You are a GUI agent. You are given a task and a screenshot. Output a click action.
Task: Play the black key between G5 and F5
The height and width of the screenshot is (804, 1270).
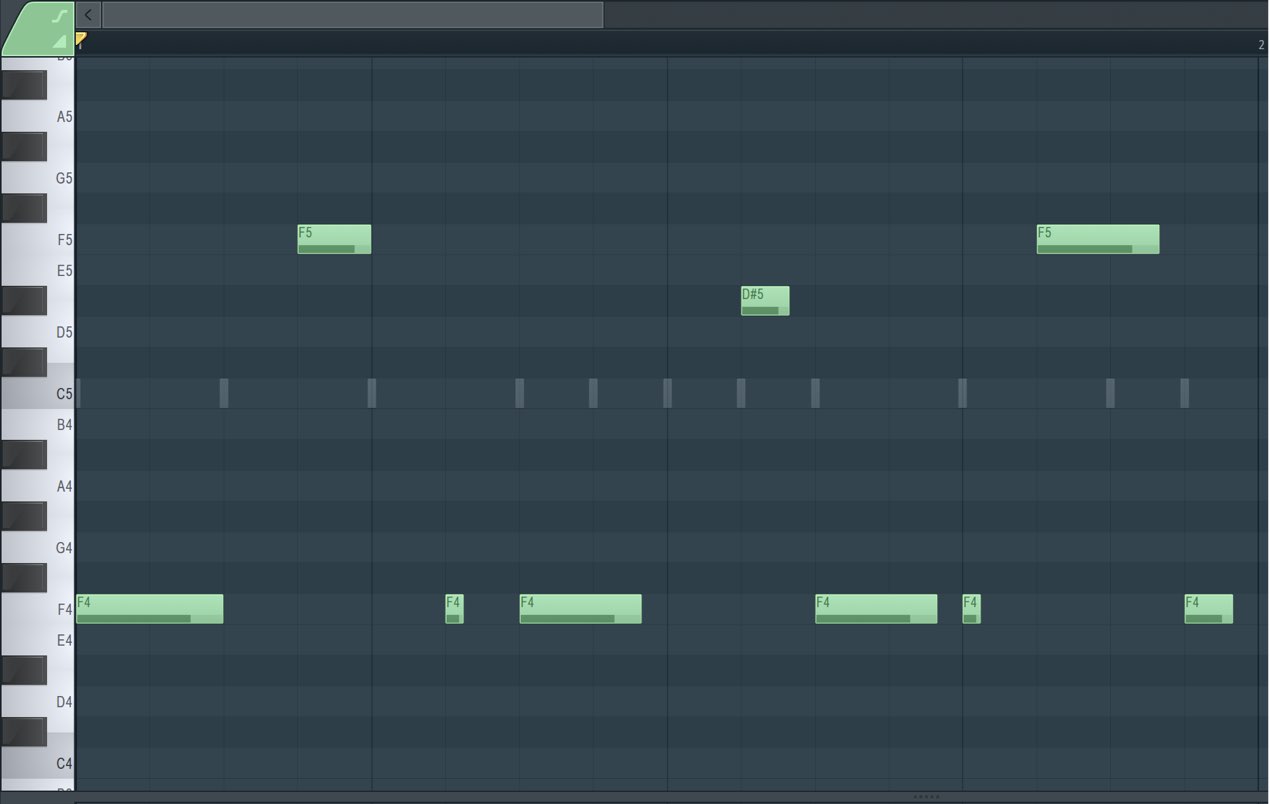(23, 208)
